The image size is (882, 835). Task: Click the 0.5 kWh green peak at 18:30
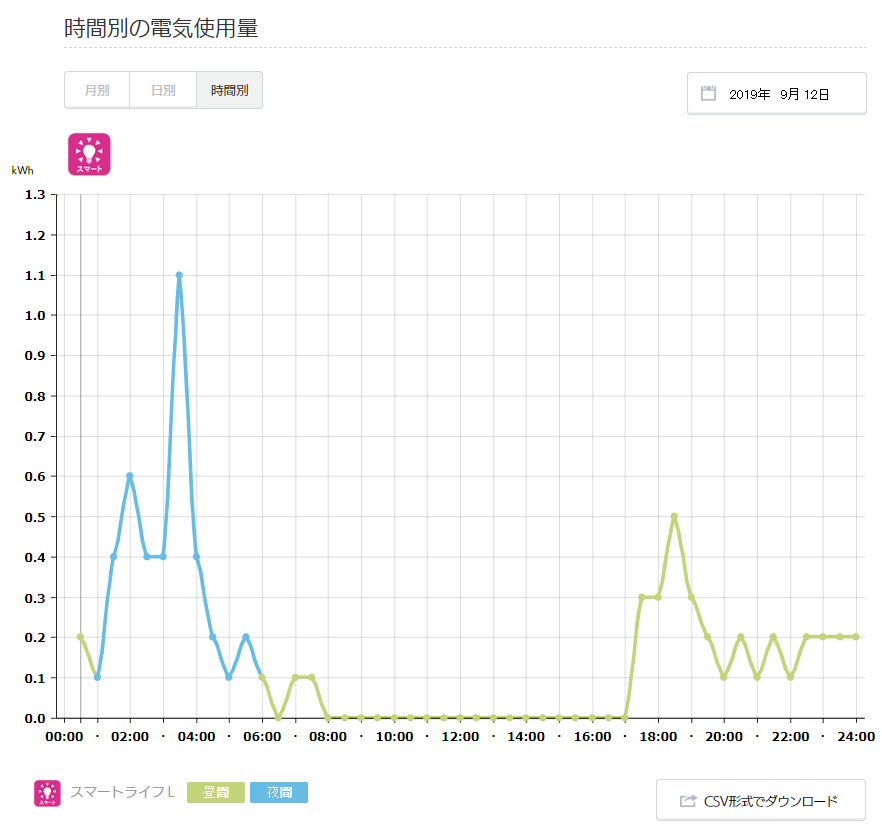point(674,516)
